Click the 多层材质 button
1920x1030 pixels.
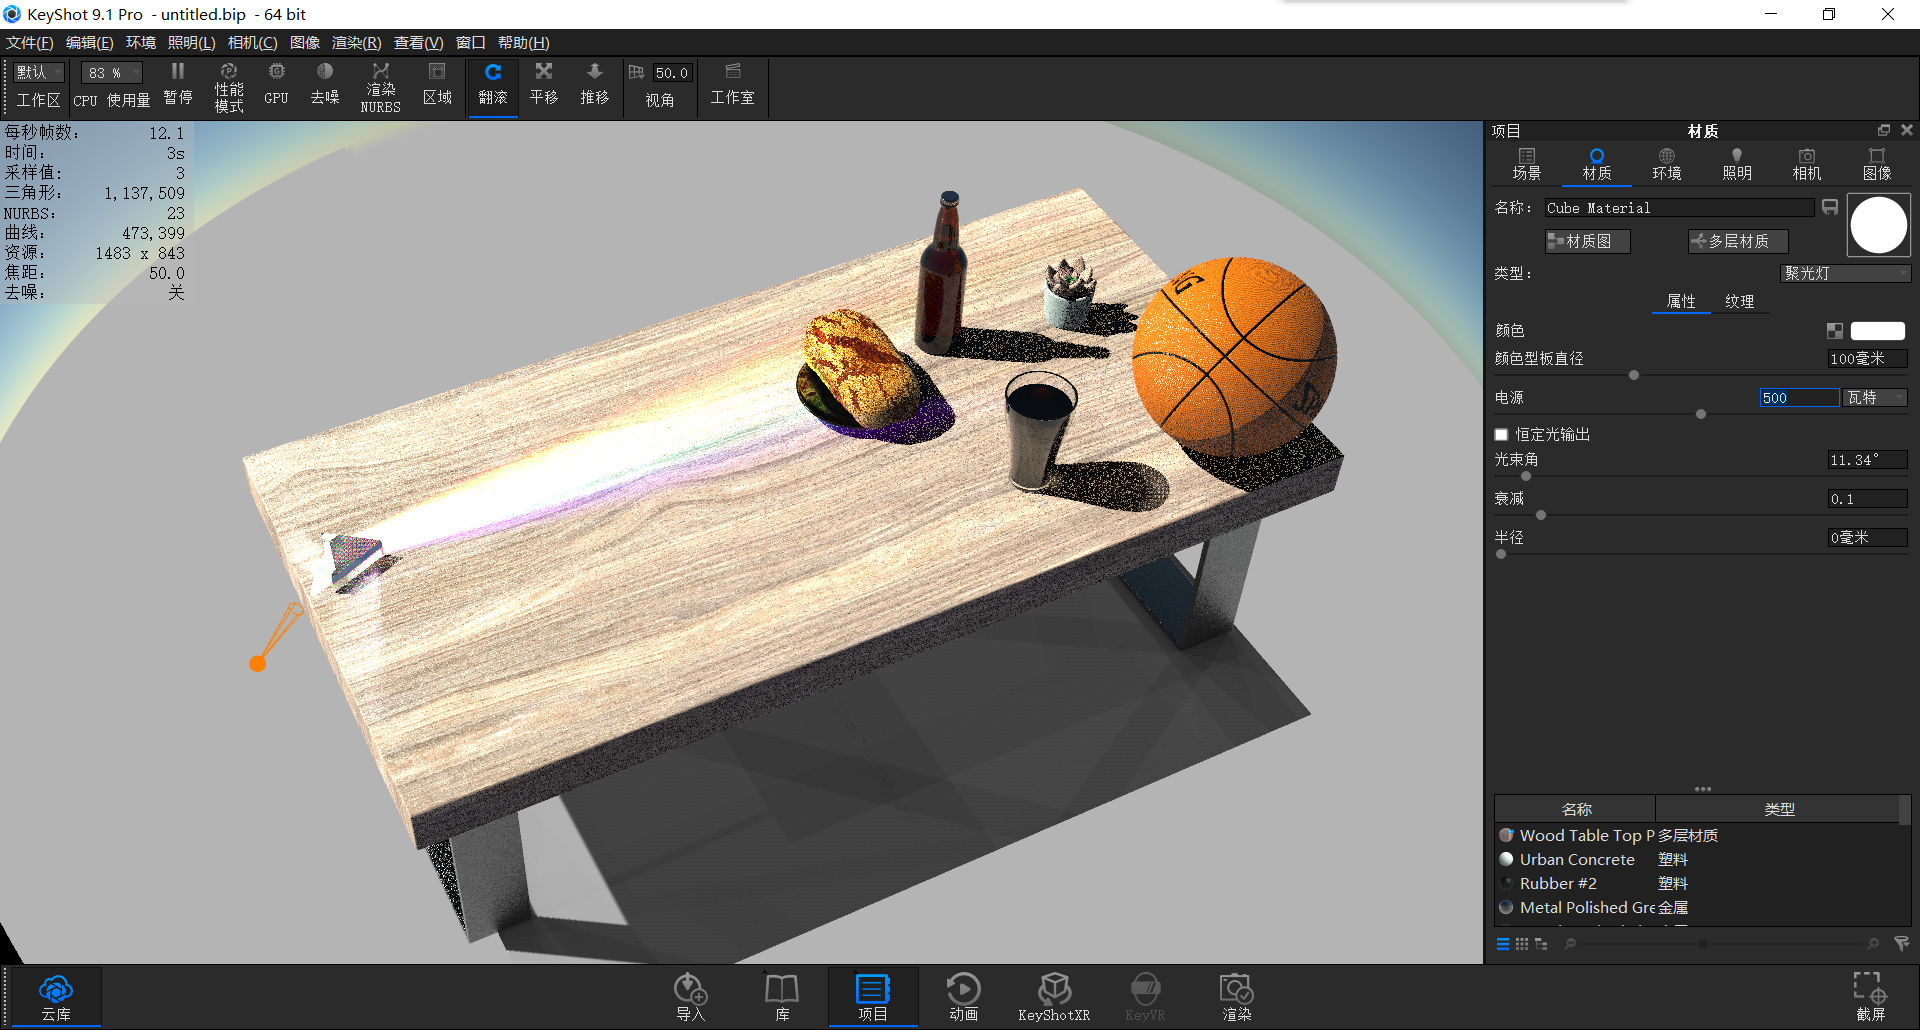tap(1737, 240)
